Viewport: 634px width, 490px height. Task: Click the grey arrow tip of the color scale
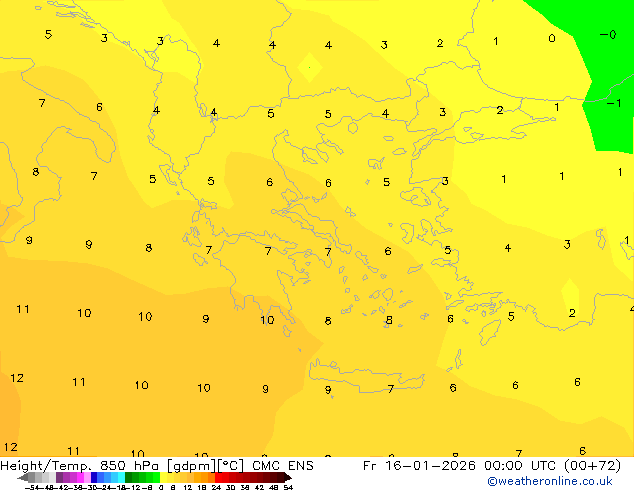click(x=23, y=478)
